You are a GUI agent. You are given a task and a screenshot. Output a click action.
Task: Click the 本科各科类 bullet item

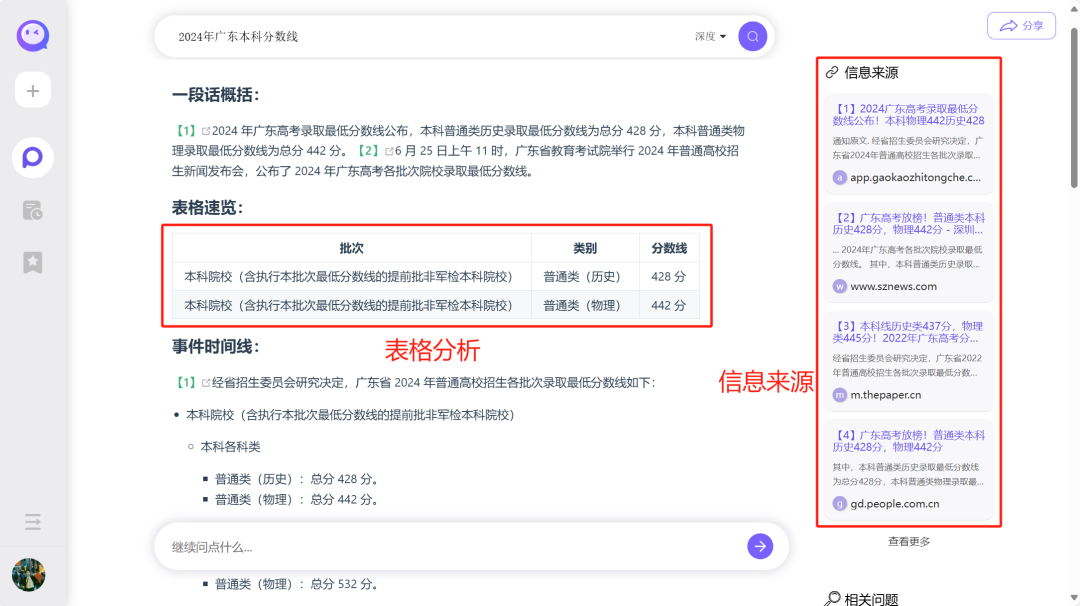[230, 447]
